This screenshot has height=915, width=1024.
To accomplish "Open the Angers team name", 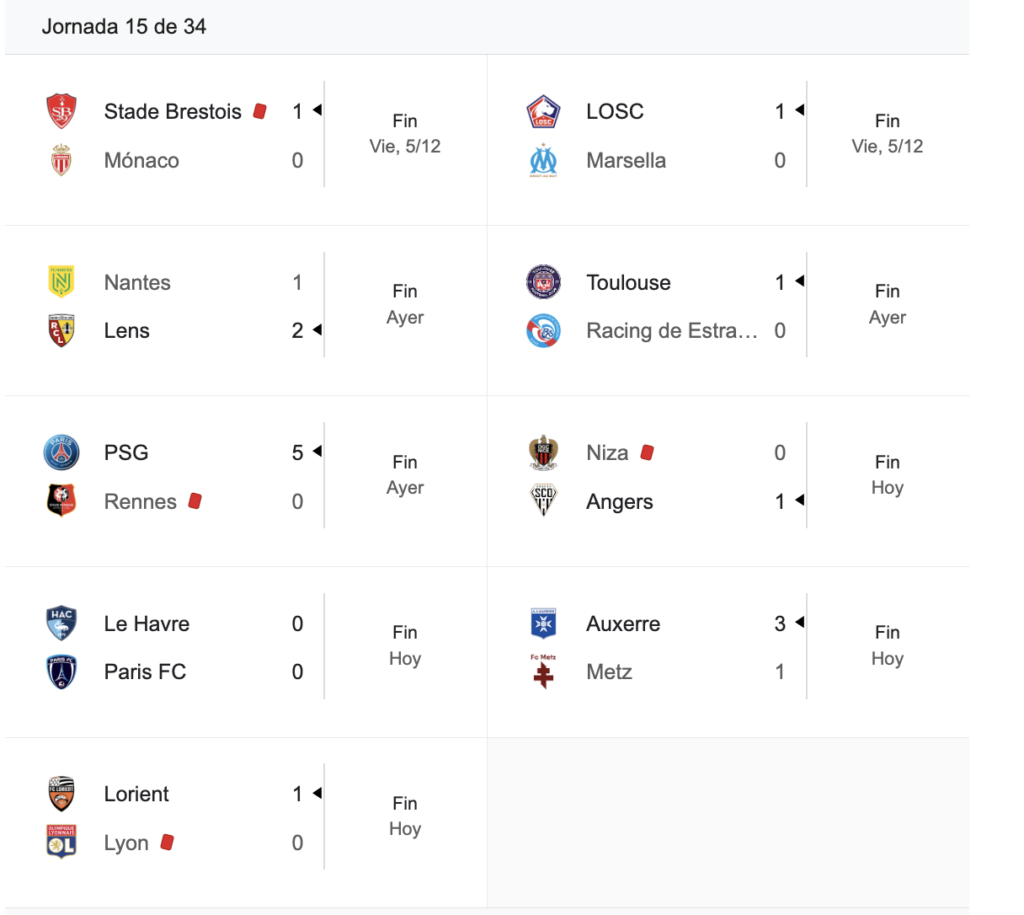I will point(619,502).
